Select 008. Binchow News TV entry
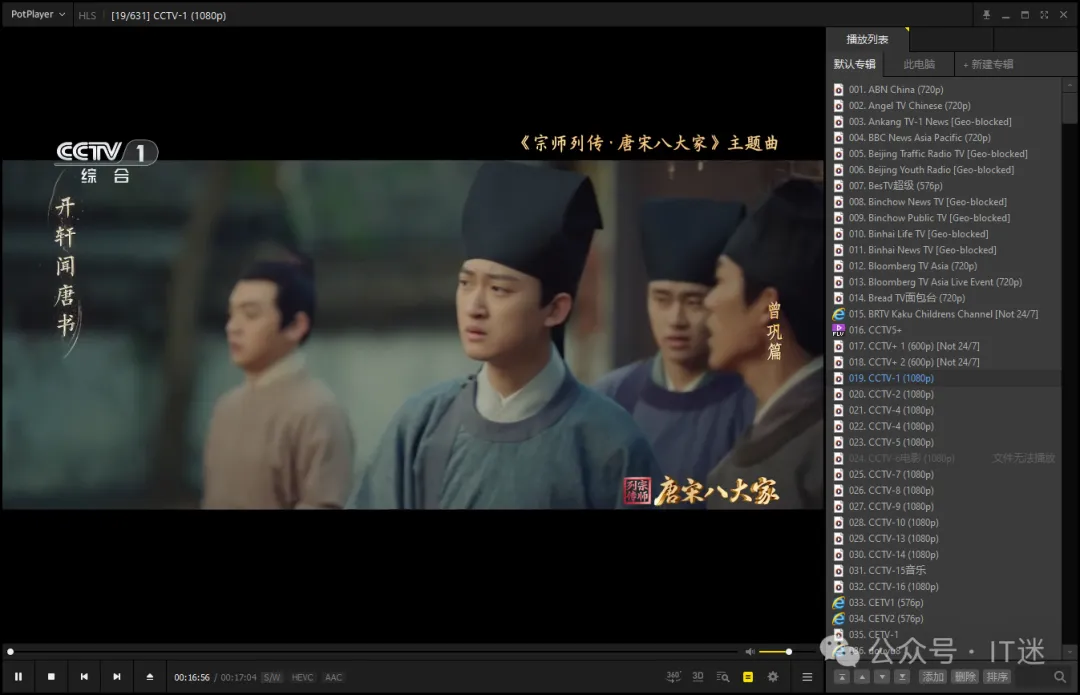The image size is (1080, 695). pos(945,202)
